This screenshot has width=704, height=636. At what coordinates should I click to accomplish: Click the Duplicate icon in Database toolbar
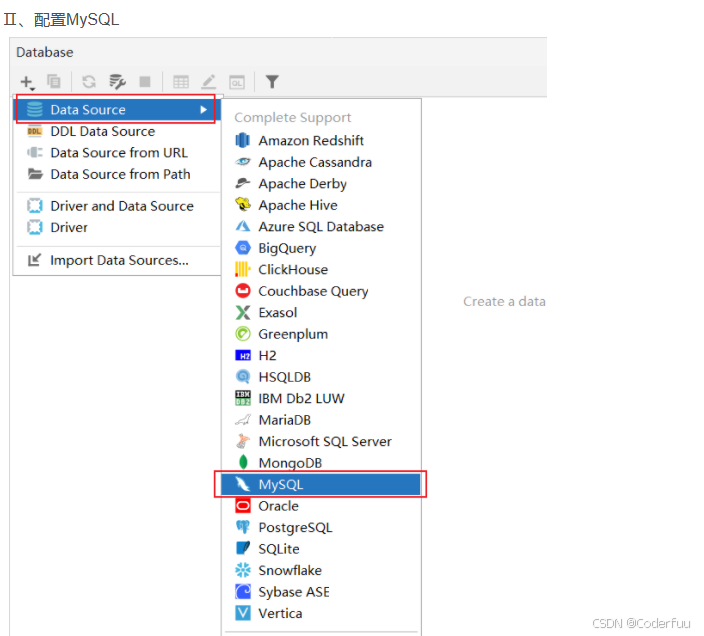[54, 82]
